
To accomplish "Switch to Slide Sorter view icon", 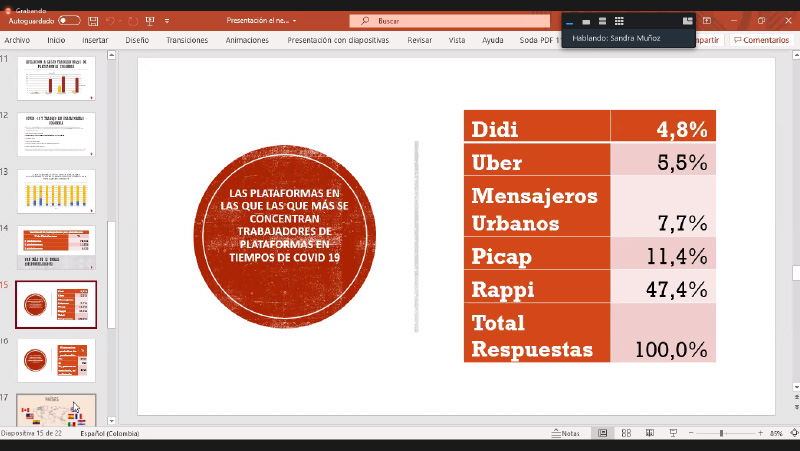I will [x=626, y=433].
